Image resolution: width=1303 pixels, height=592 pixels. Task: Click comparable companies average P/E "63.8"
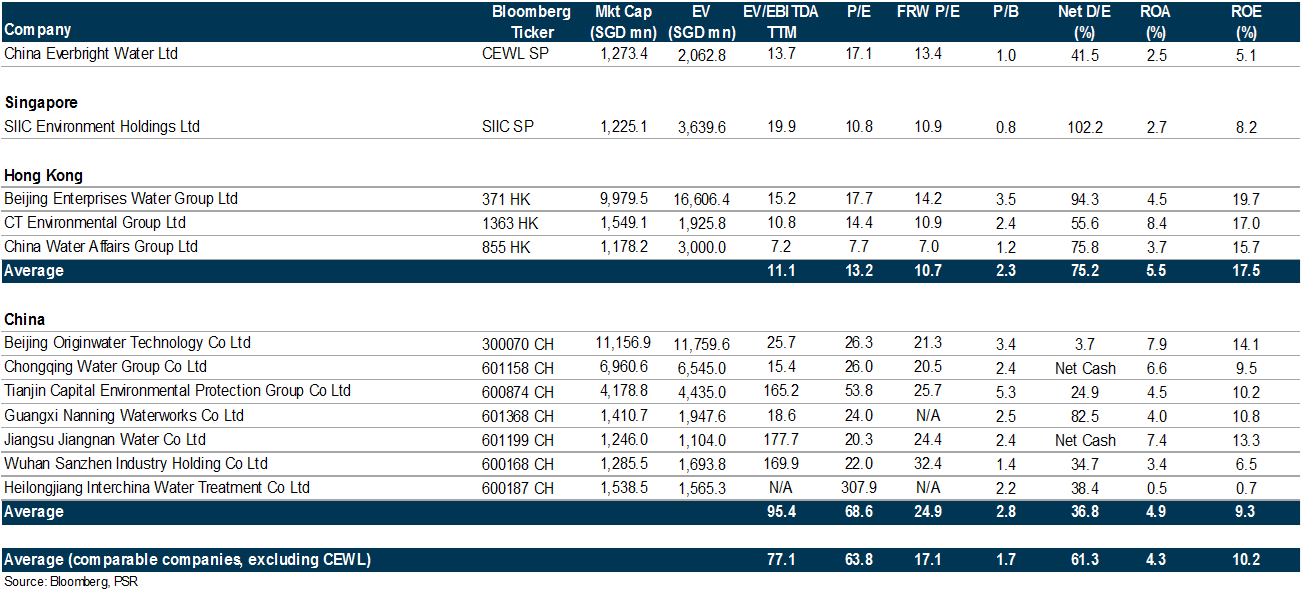click(x=860, y=559)
